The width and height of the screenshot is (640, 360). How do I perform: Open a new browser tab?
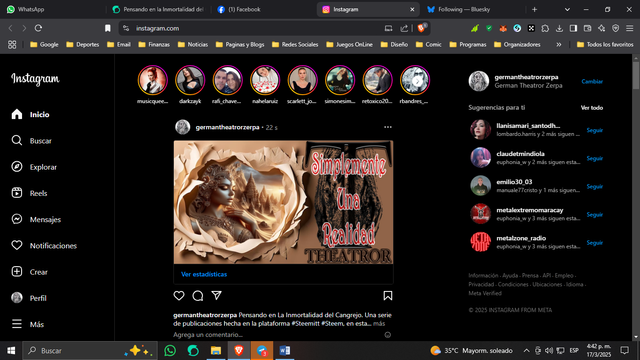click(x=534, y=9)
